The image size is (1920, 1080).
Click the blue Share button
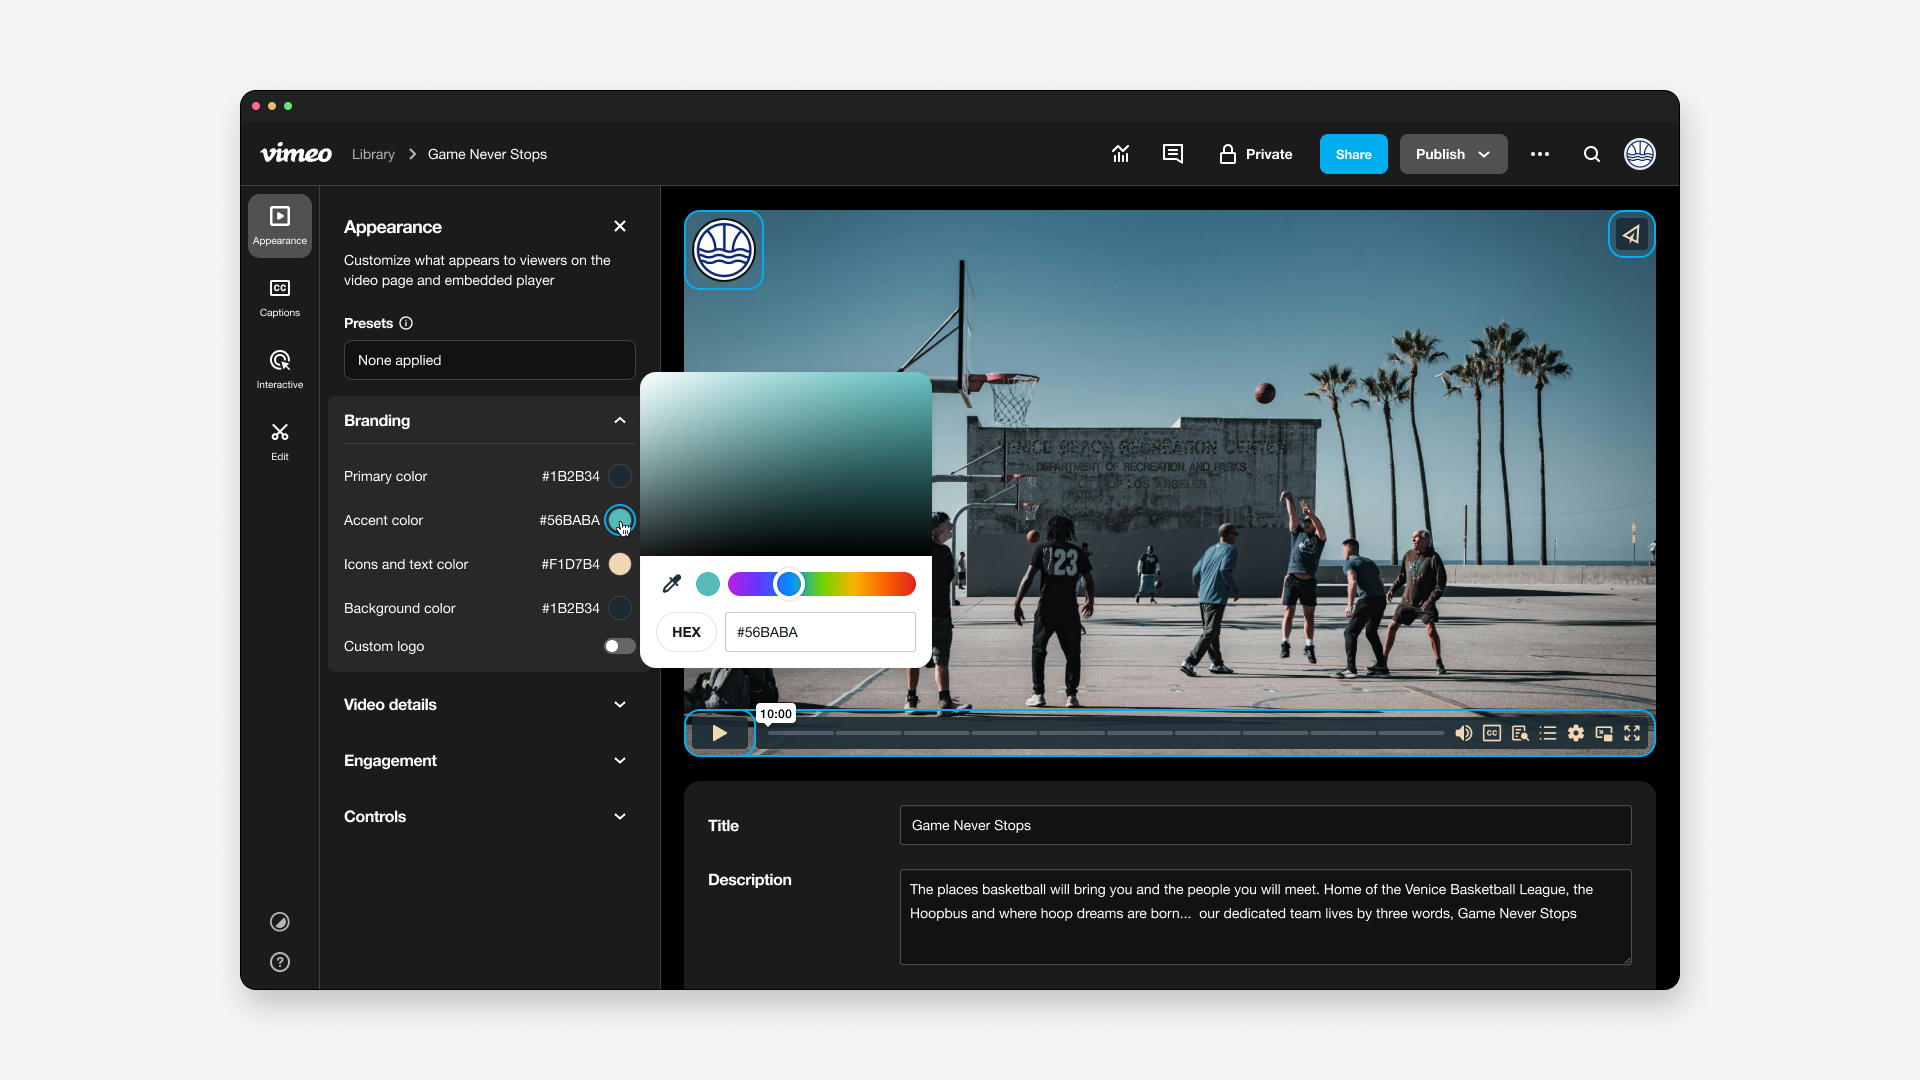pos(1353,154)
